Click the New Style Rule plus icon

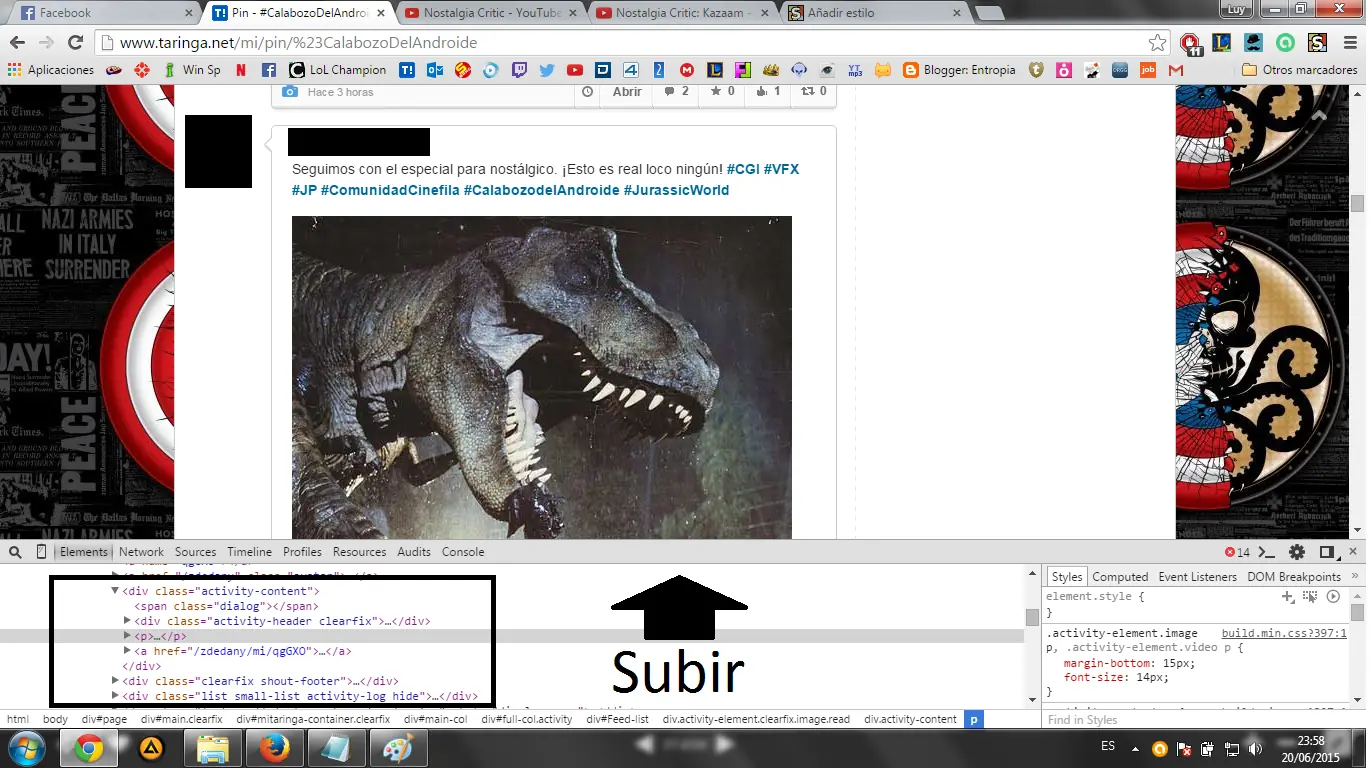coord(1288,596)
